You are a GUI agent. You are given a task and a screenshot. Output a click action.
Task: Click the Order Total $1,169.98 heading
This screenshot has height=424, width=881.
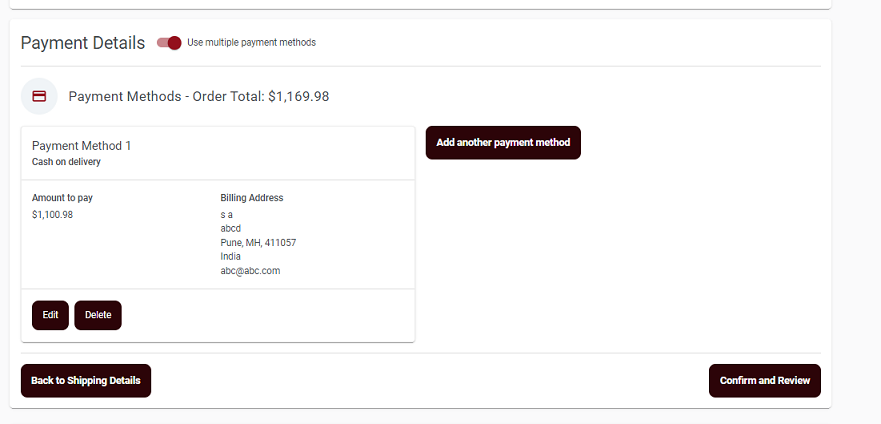tap(199, 97)
